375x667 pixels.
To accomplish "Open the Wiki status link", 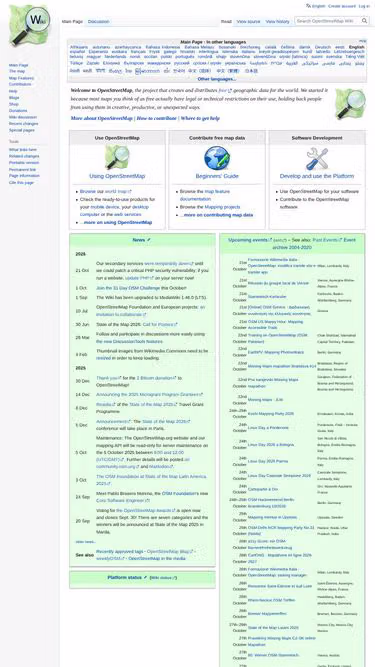I will (163, 578).
